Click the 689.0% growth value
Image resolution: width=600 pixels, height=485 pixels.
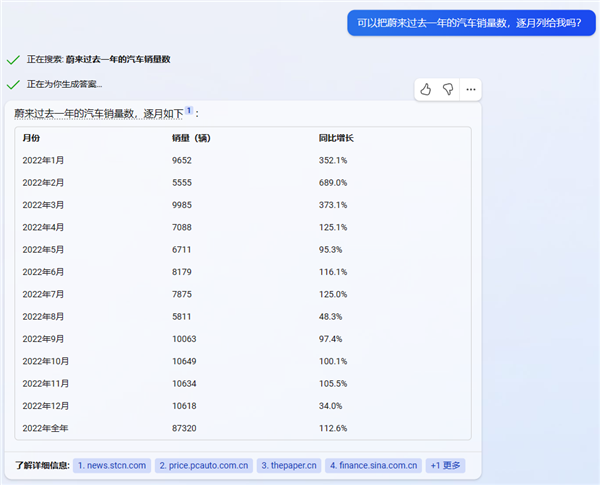pyautogui.click(x=333, y=183)
